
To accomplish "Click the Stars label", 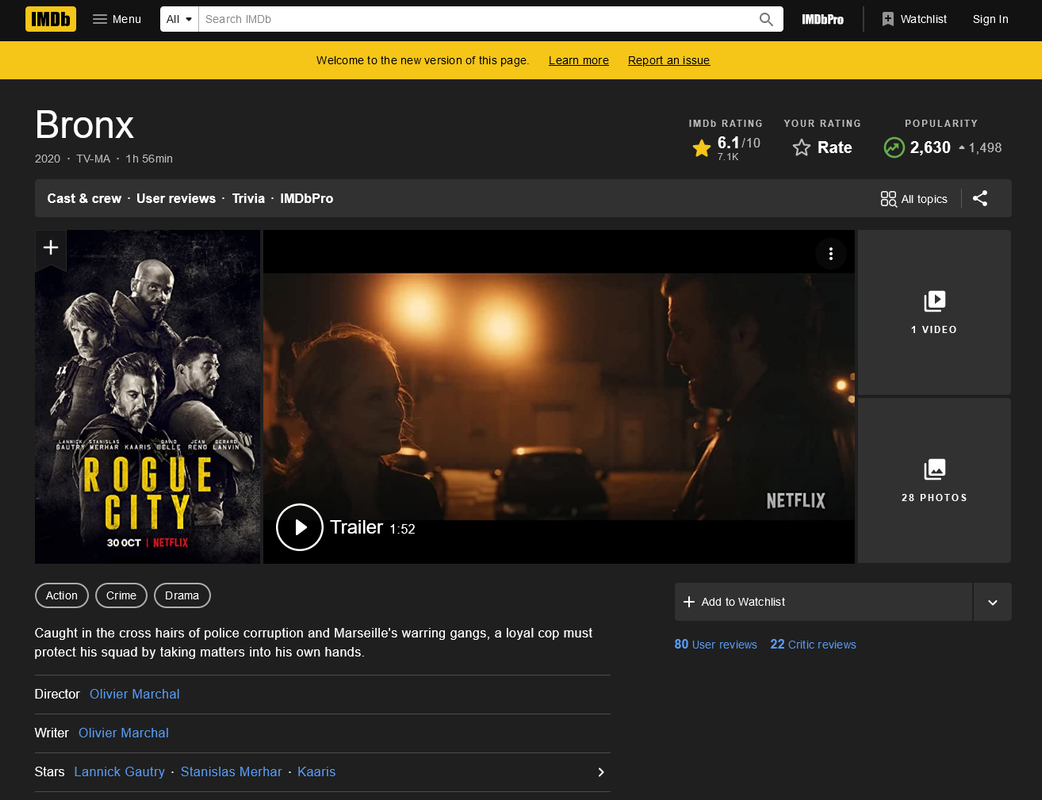I will [x=49, y=772].
